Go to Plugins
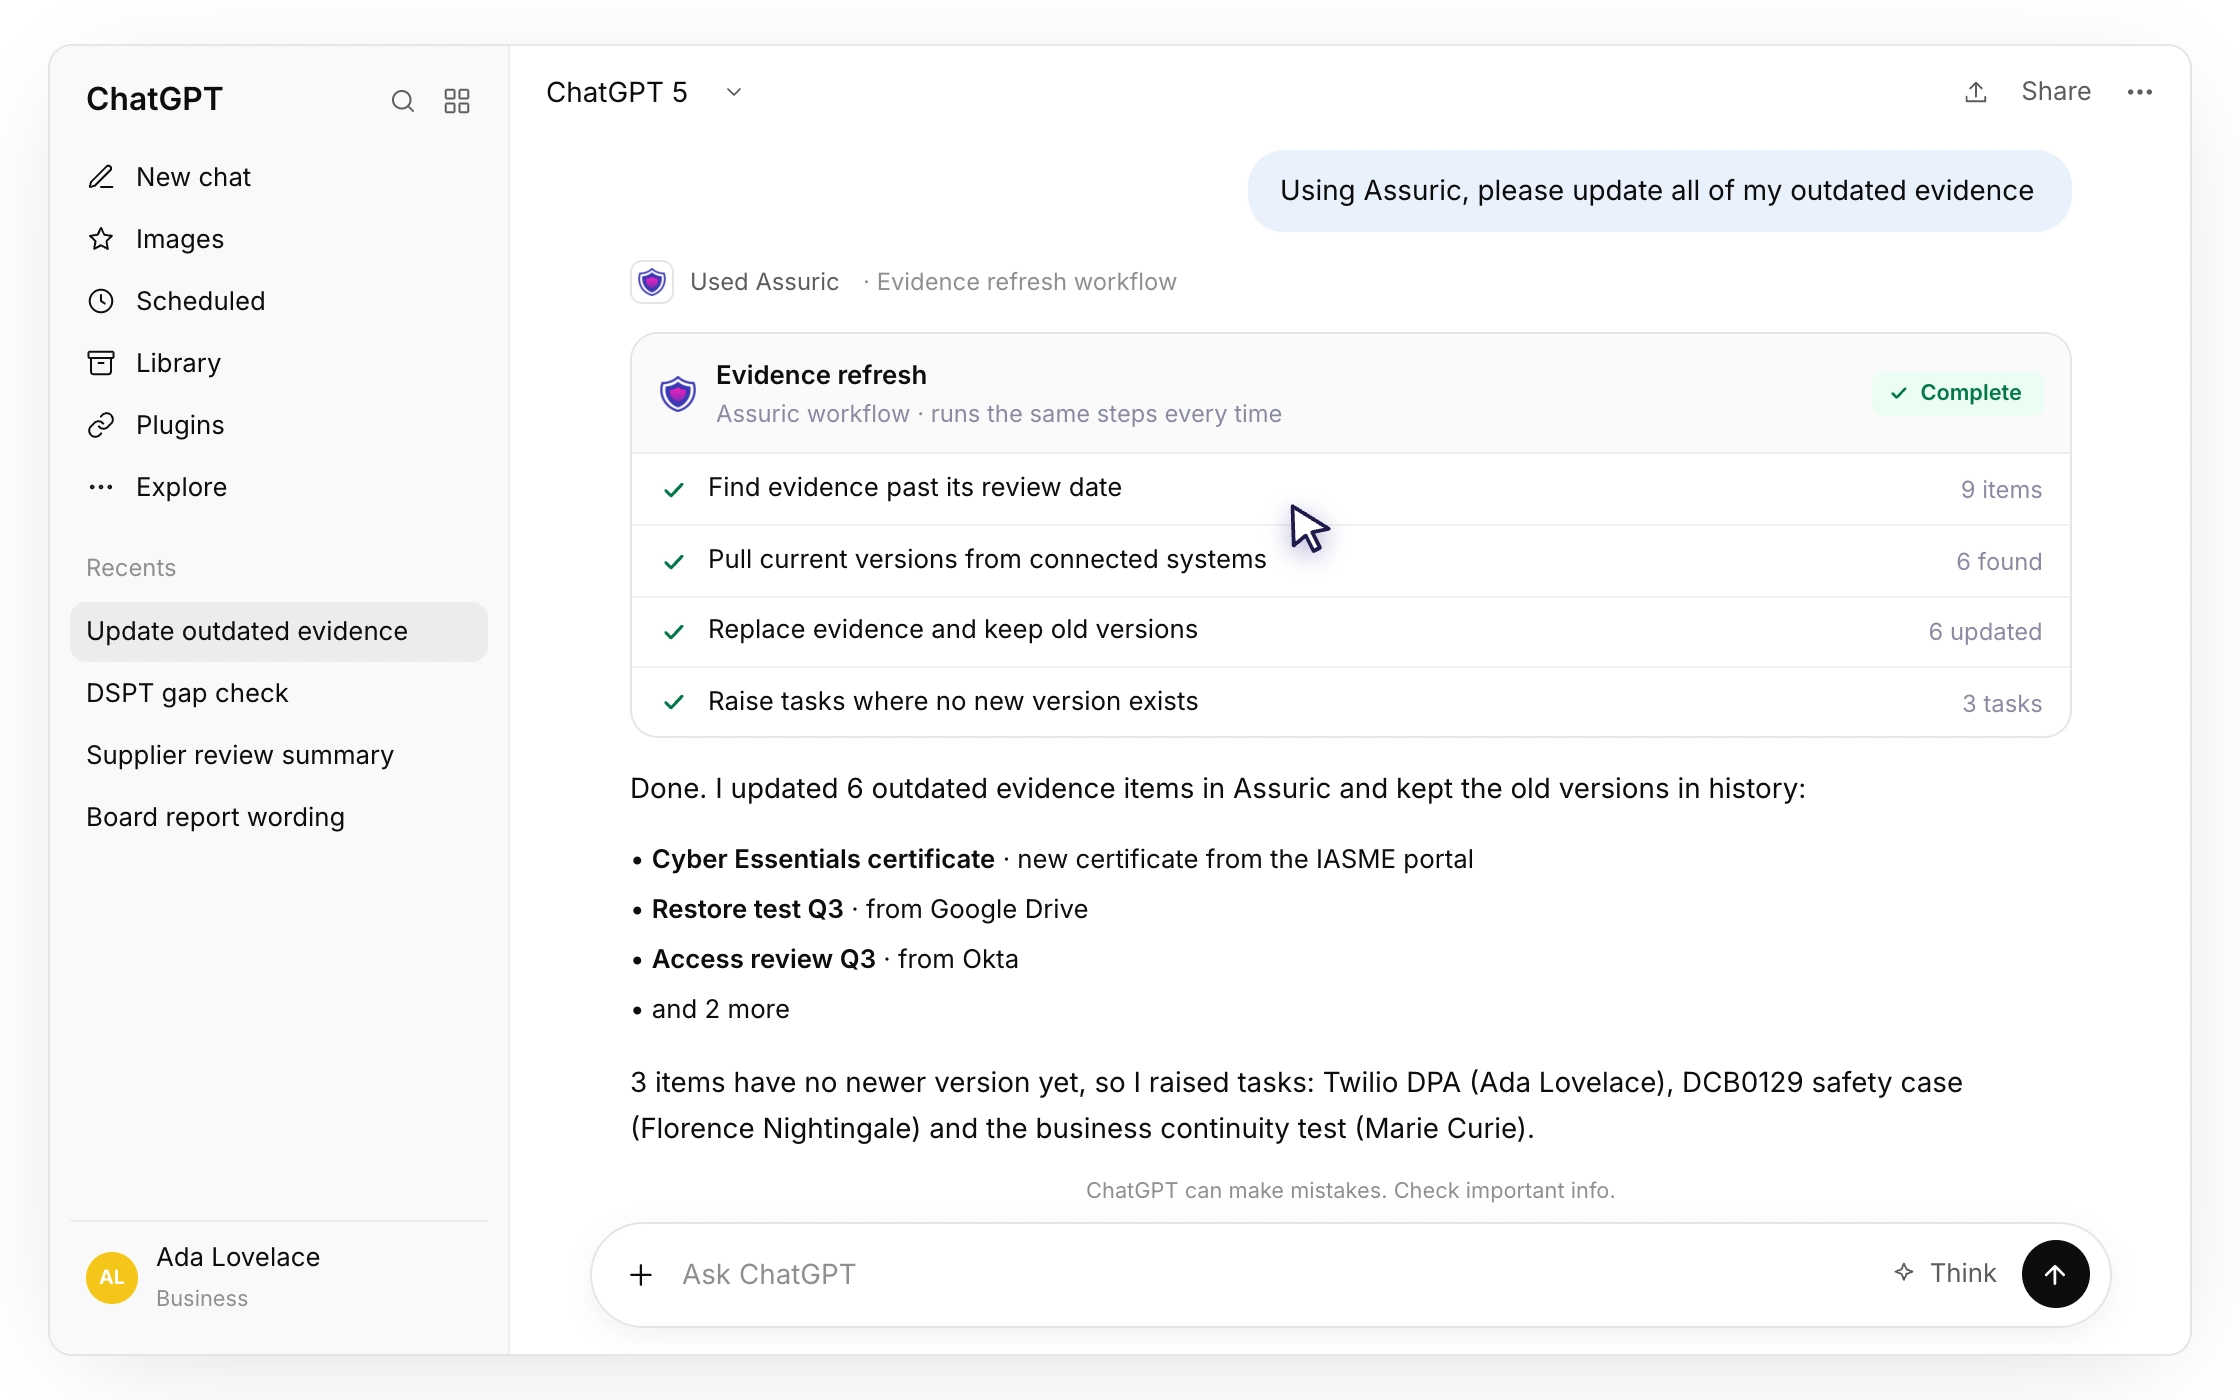The width and height of the screenshot is (2240, 1400). click(279, 425)
